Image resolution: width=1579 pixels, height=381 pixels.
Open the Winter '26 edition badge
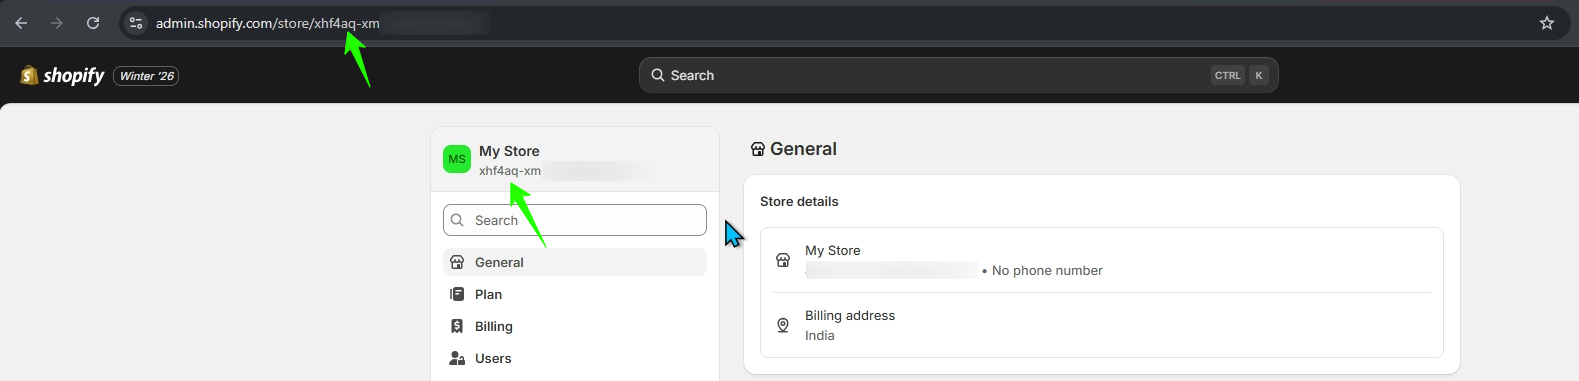[146, 76]
